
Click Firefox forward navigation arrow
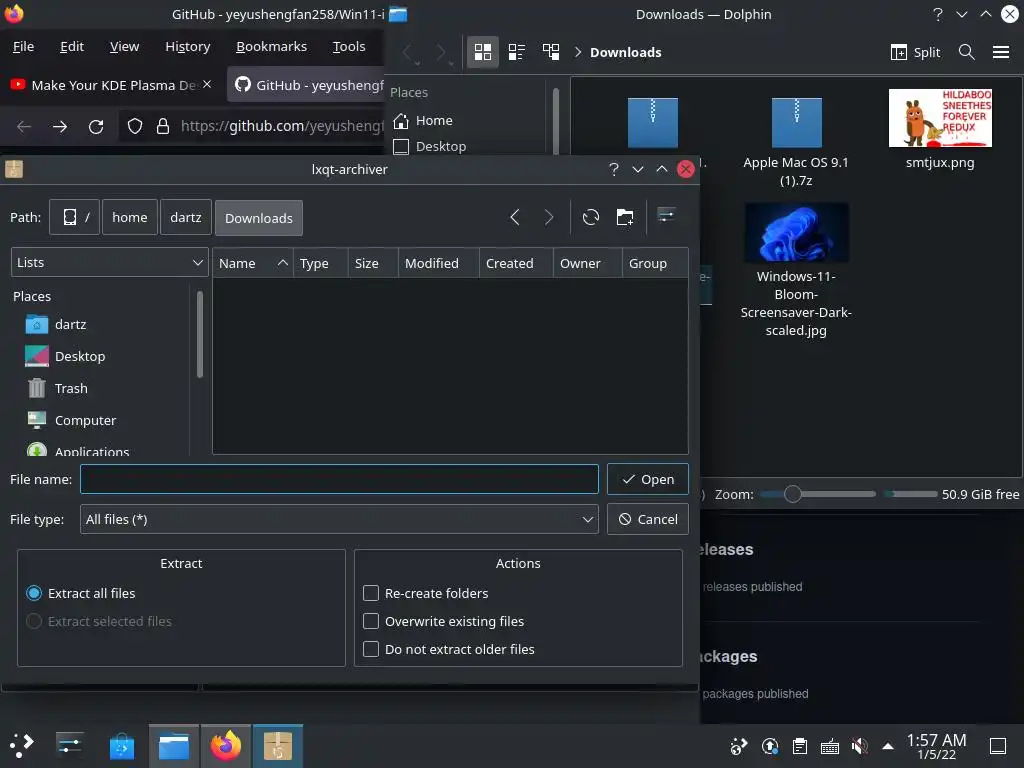pyautogui.click(x=60, y=127)
